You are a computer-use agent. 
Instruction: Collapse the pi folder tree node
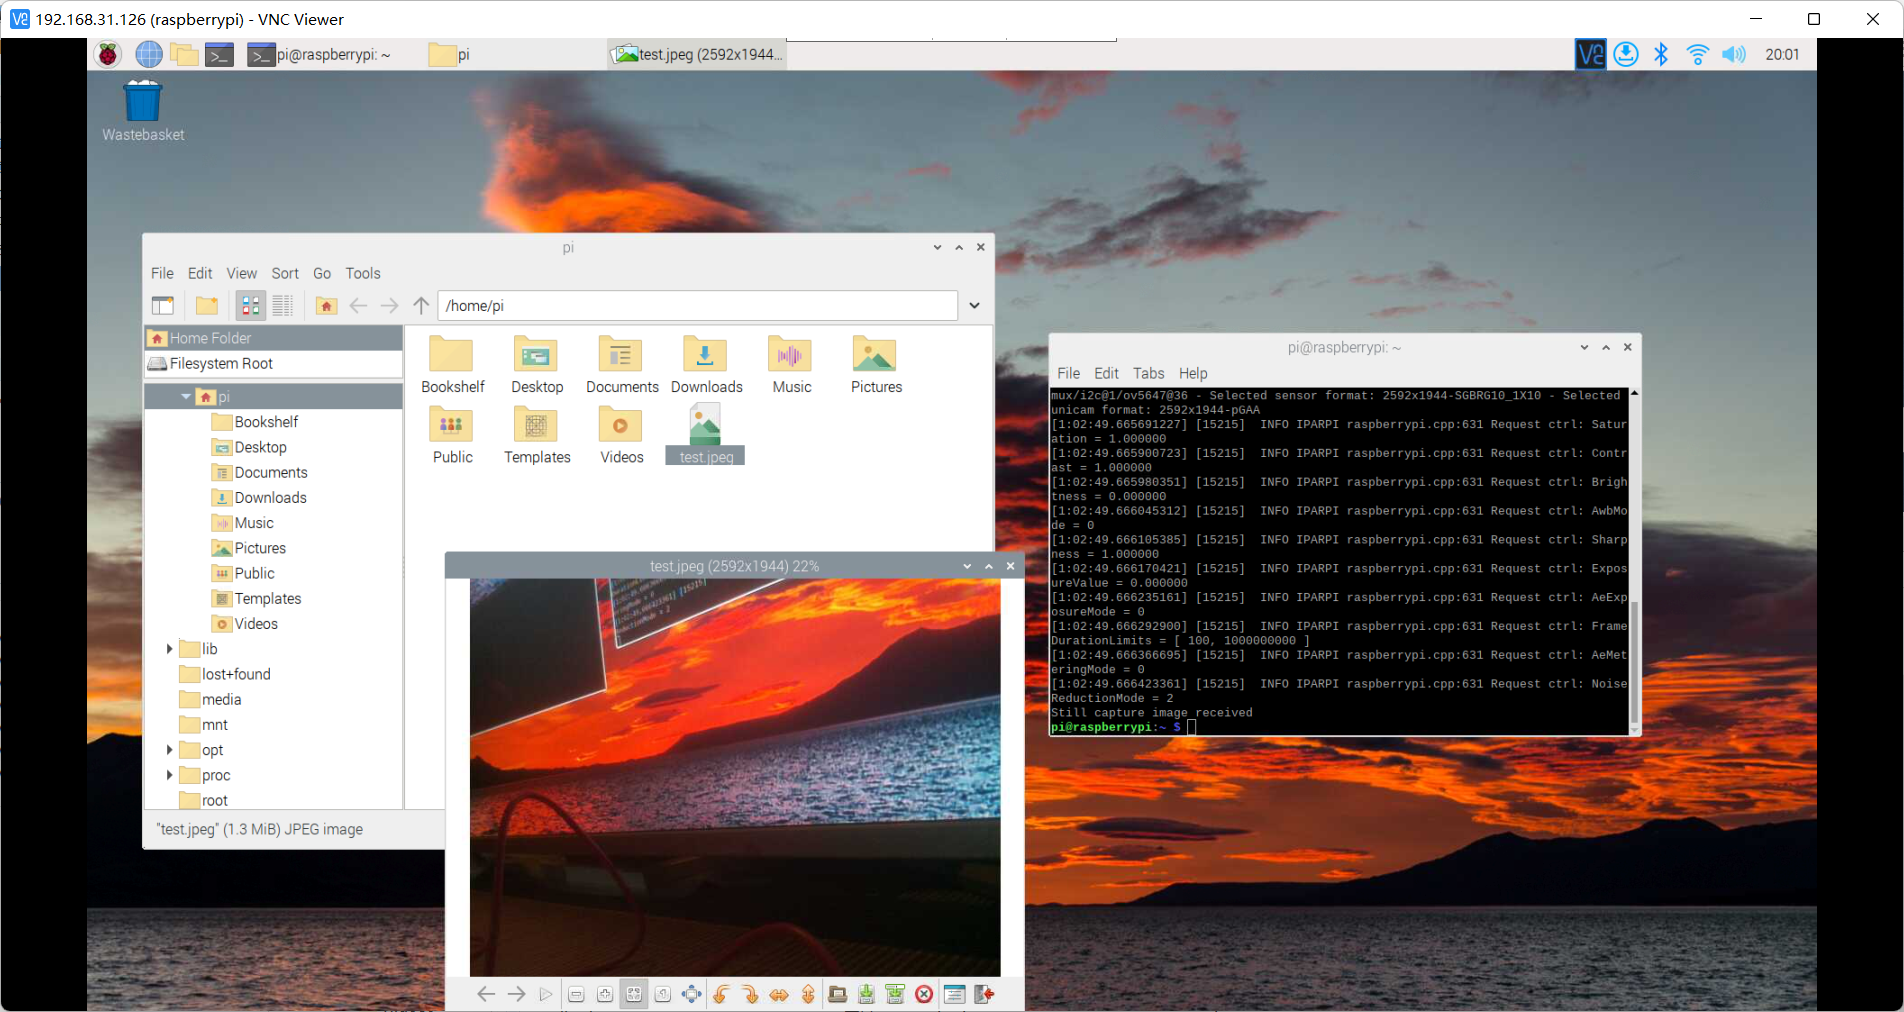(x=186, y=397)
